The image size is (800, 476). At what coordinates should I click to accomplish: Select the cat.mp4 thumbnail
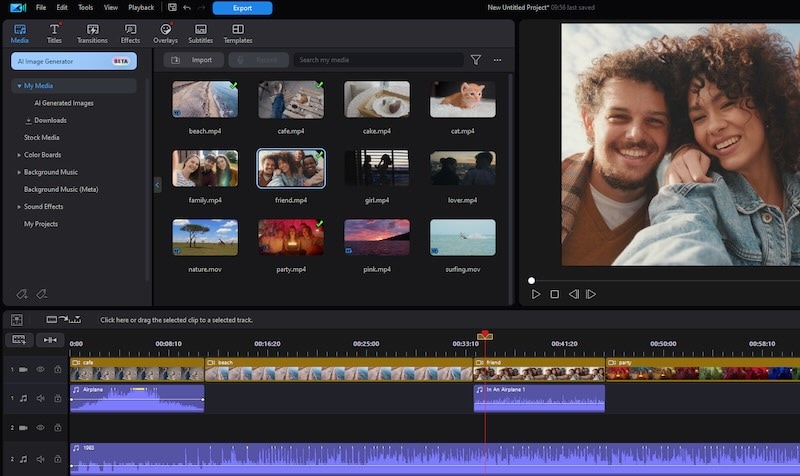click(463, 99)
